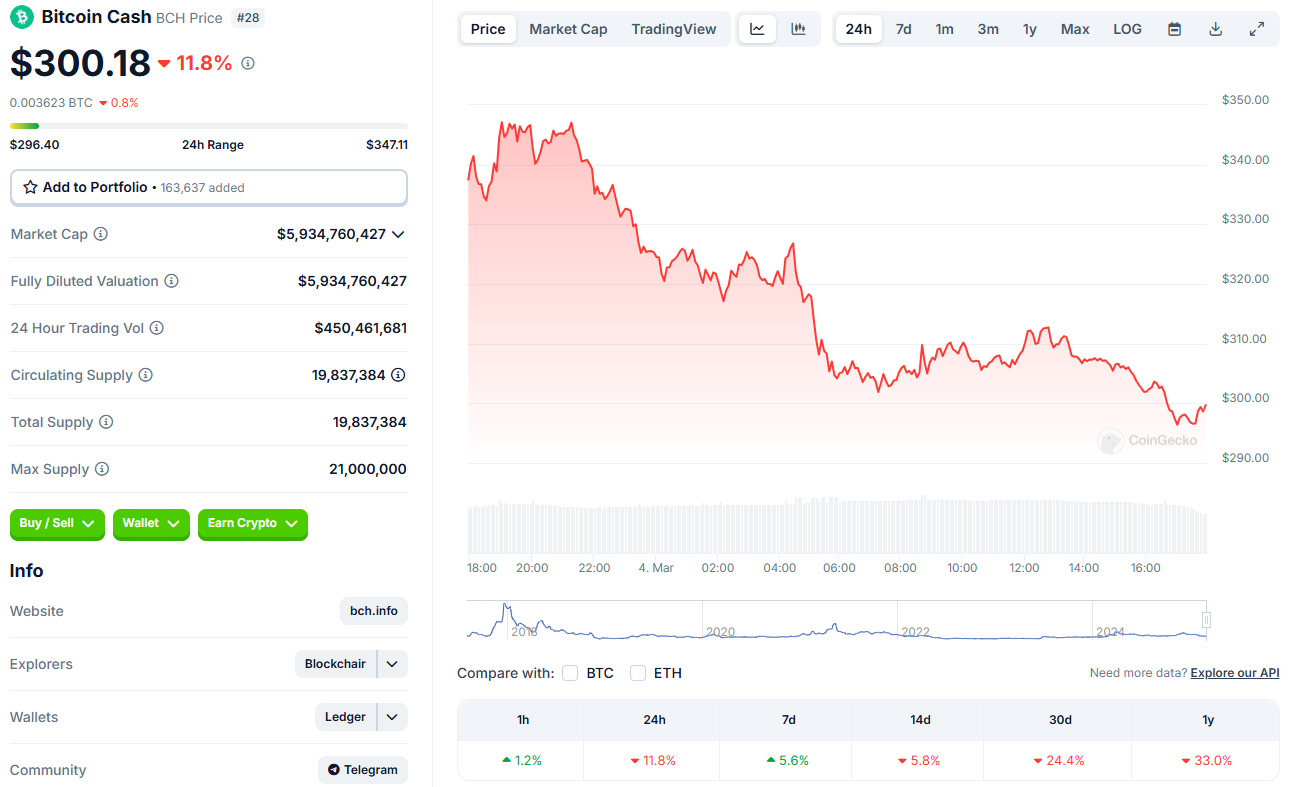Expand the Market Cap value chevron
Viewport: 1302px width, 787px height.
[398, 234]
